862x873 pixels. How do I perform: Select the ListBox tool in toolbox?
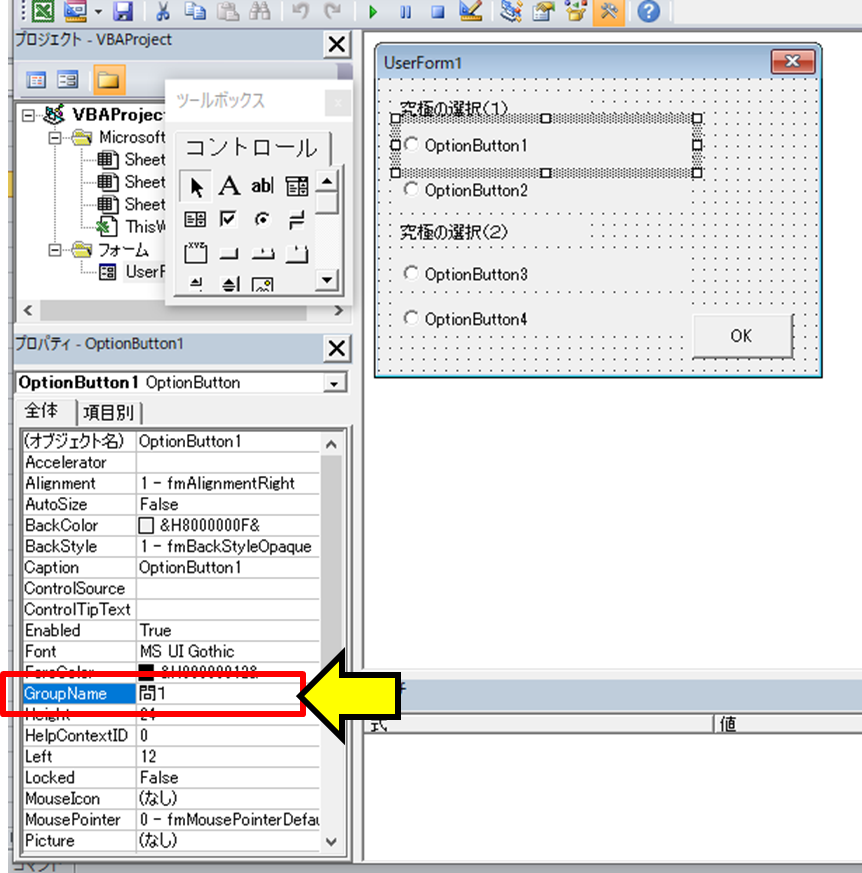pos(195,219)
